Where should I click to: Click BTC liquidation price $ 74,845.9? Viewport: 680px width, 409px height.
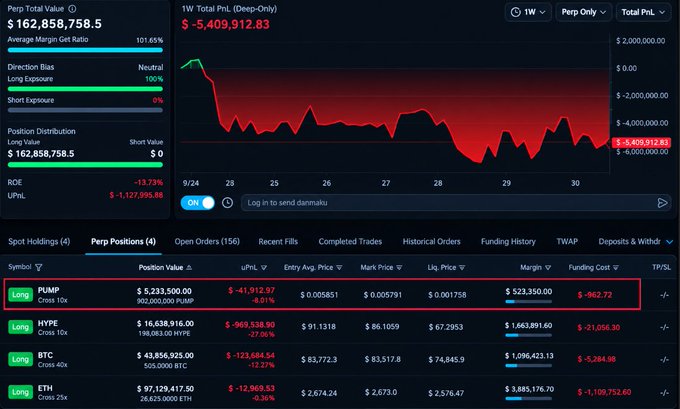(446, 360)
